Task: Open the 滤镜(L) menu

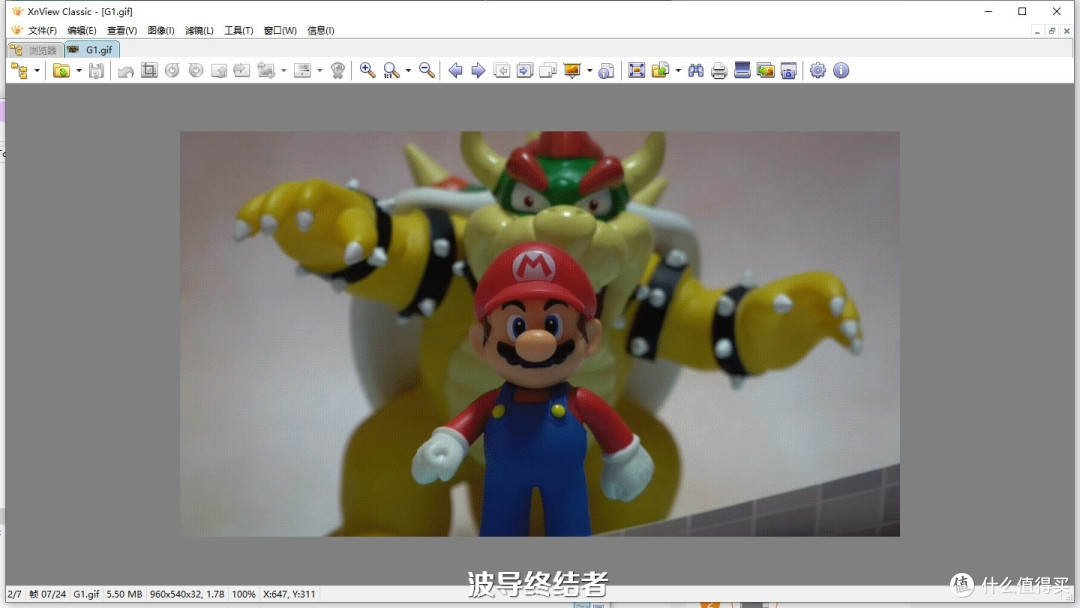Action: tap(199, 31)
